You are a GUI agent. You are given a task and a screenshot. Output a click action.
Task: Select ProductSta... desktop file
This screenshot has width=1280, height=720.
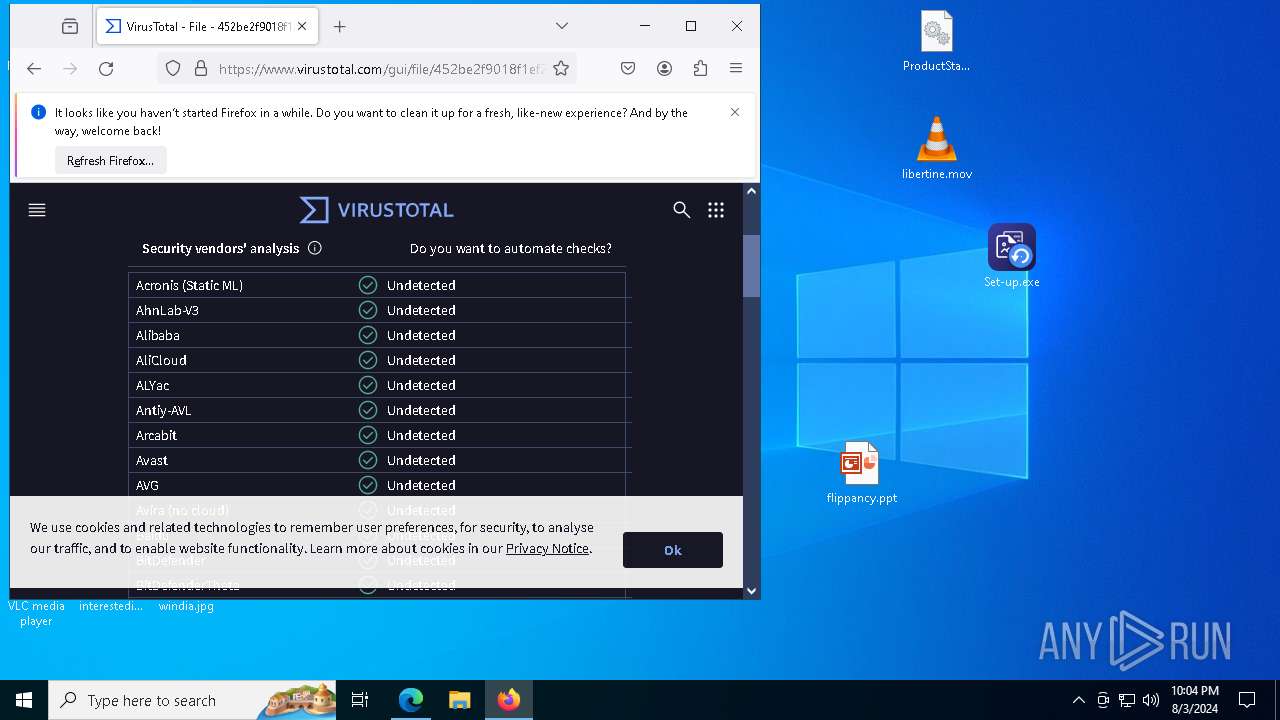[937, 42]
